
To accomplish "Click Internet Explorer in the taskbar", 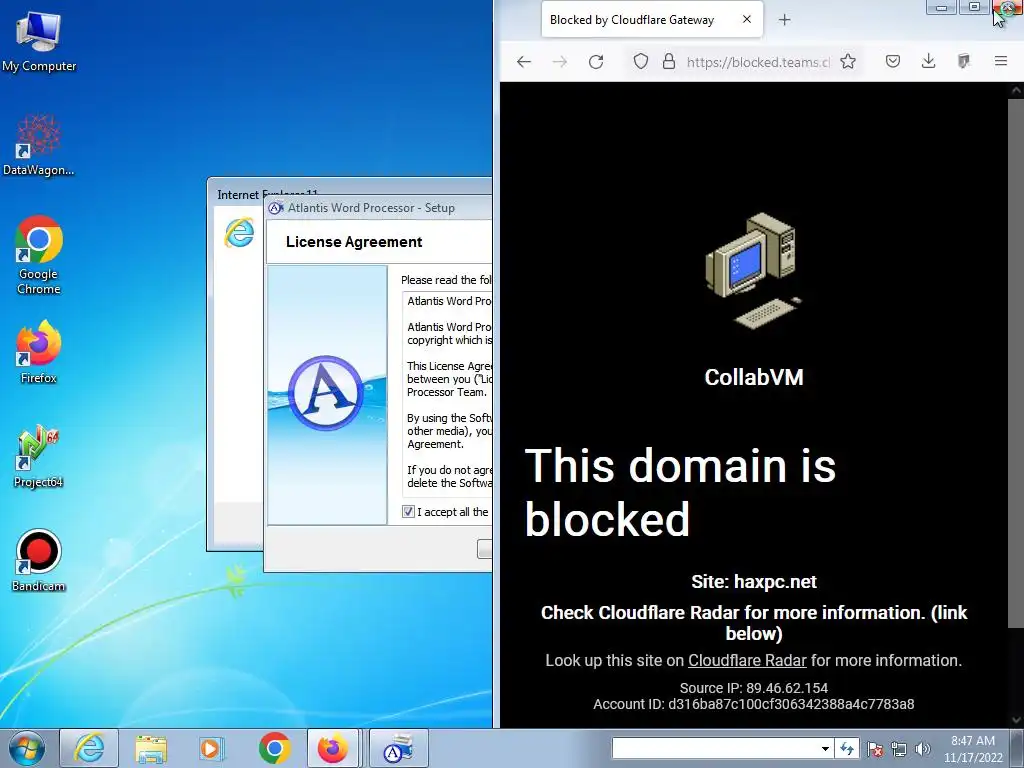I will [89, 748].
